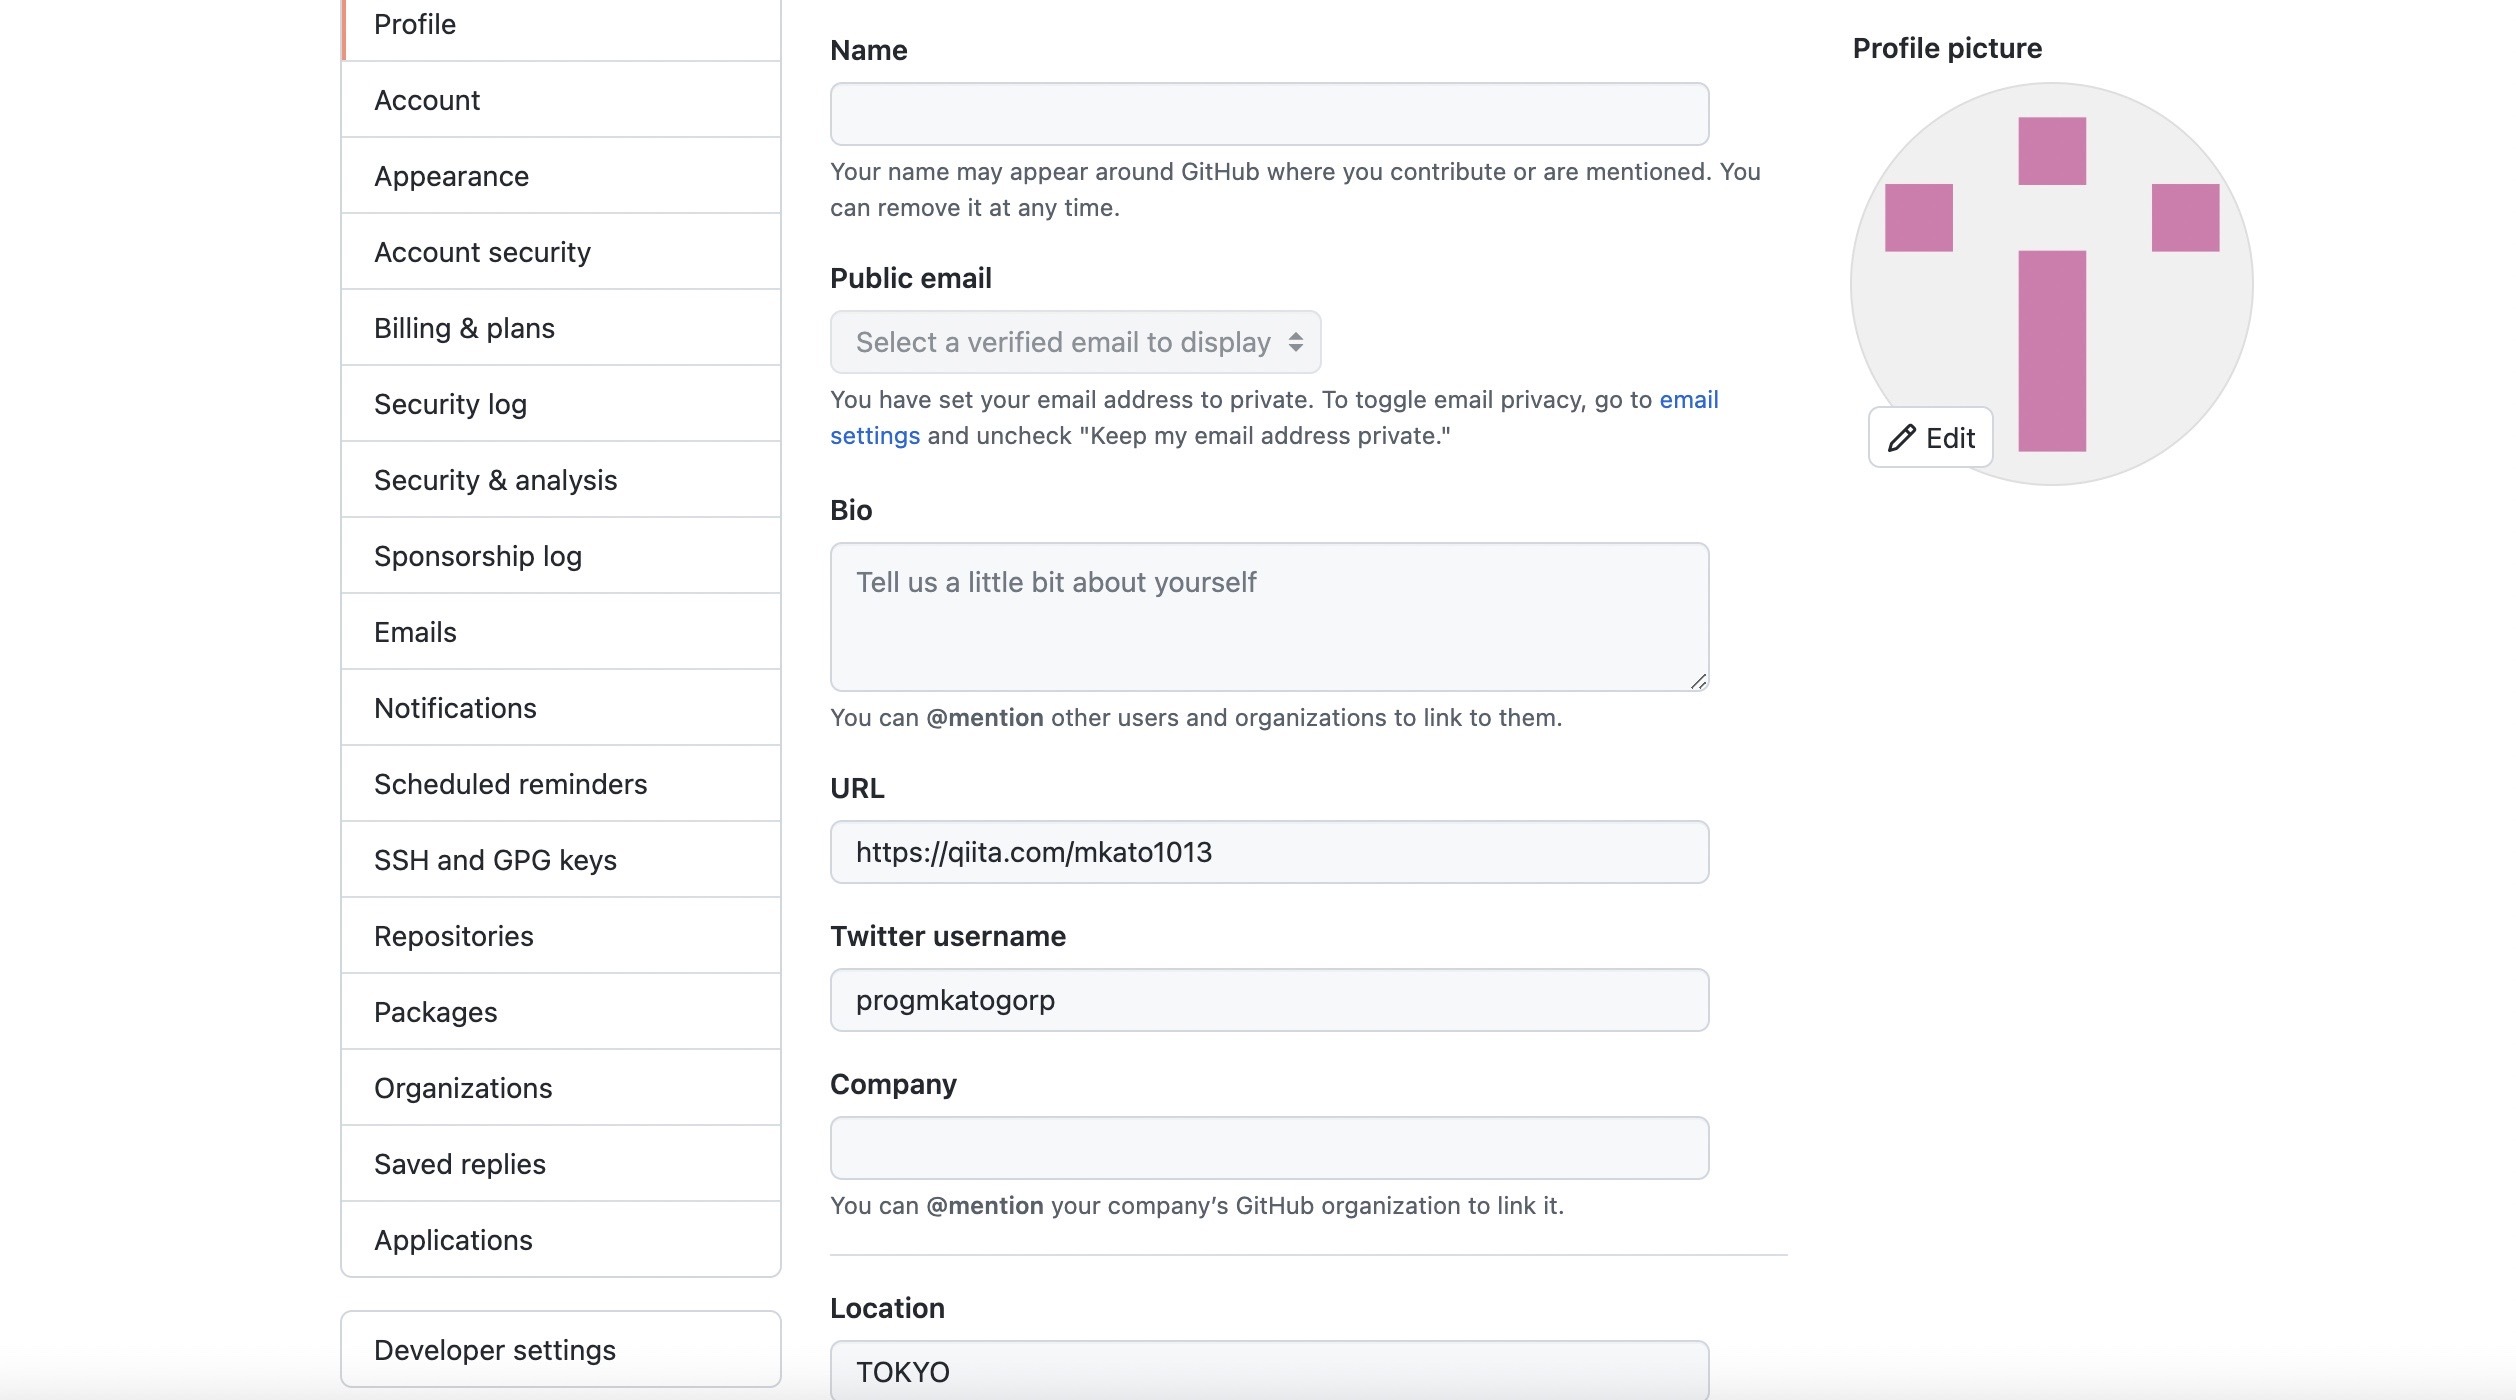Open the email settings link

(x=1688, y=400)
